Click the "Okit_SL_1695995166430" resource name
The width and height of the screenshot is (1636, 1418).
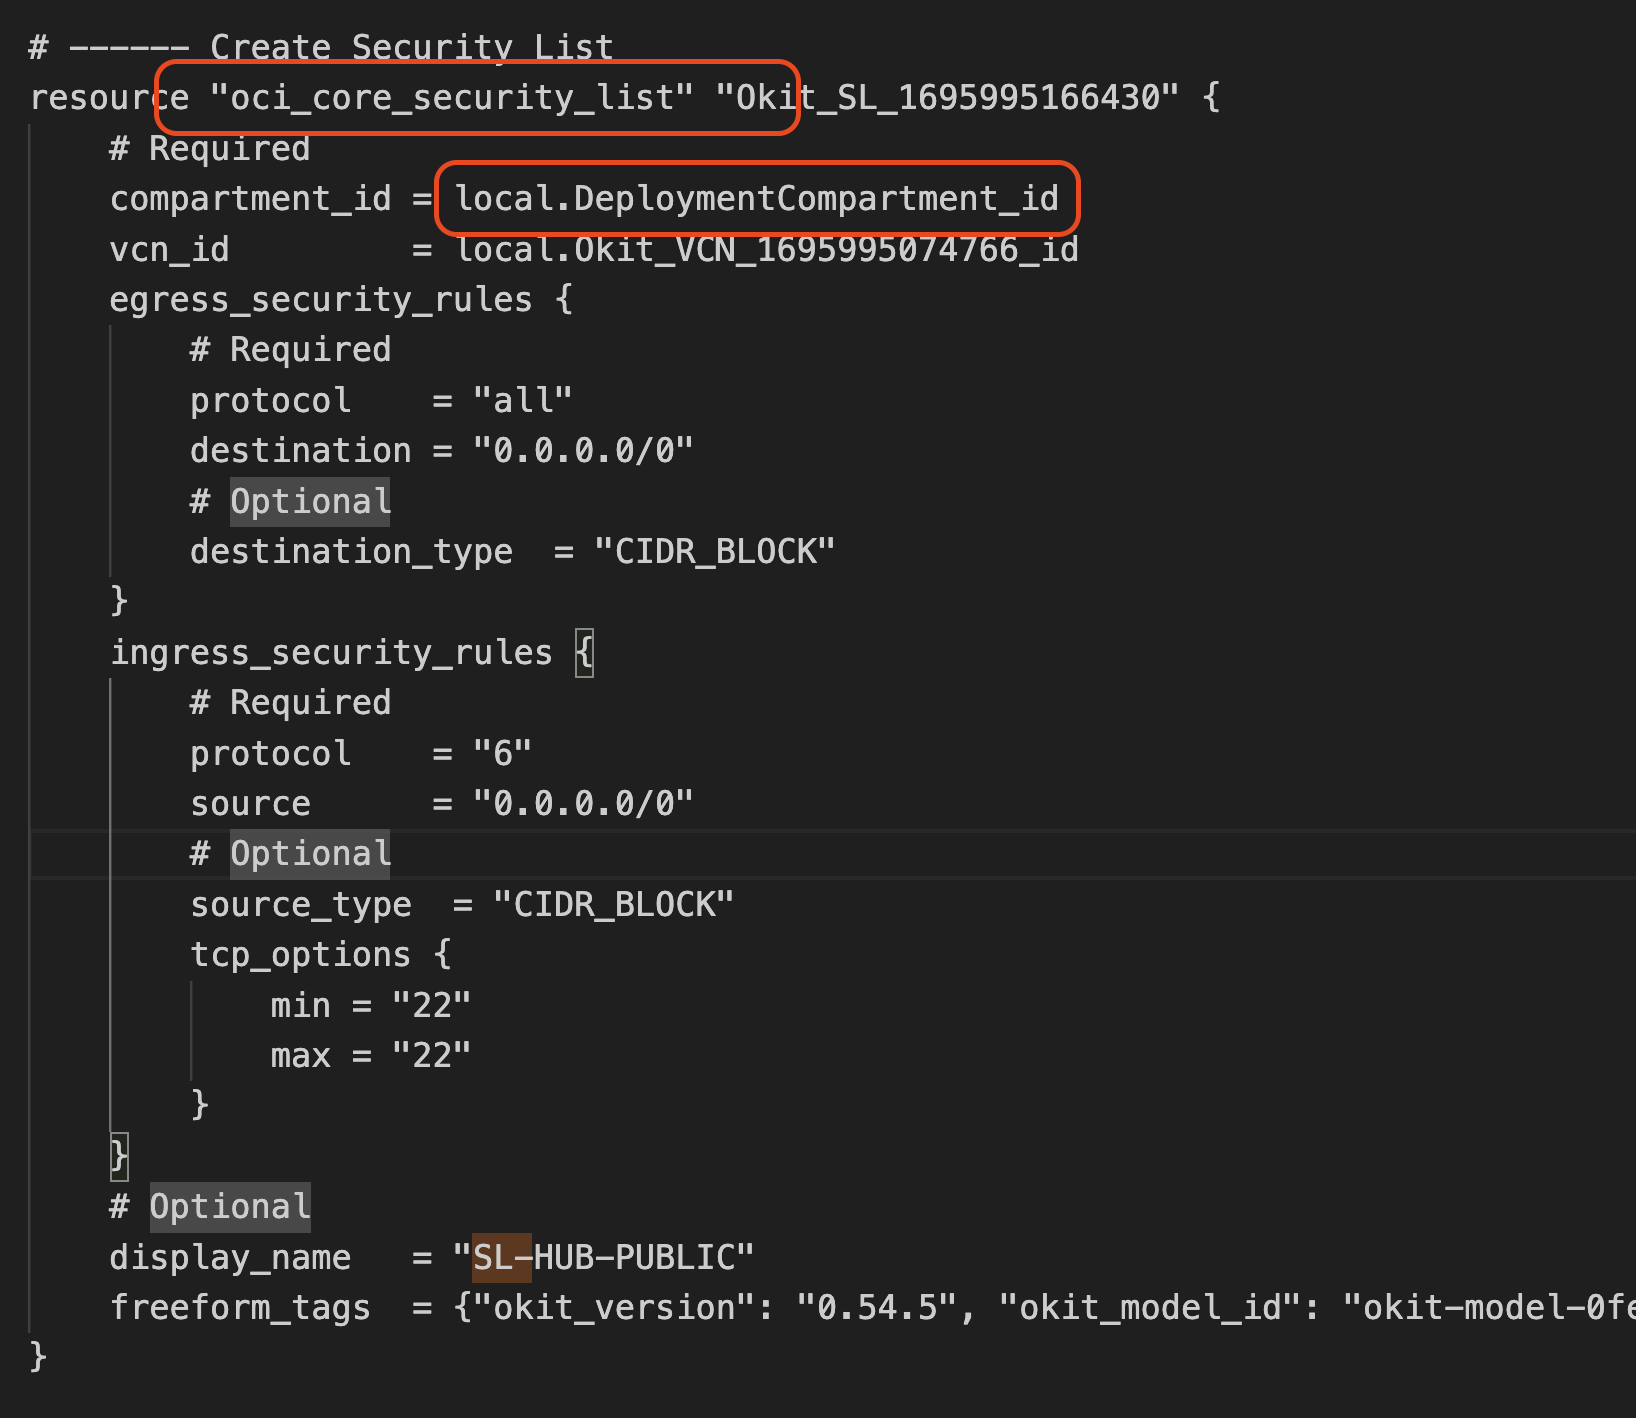[x=947, y=98]
